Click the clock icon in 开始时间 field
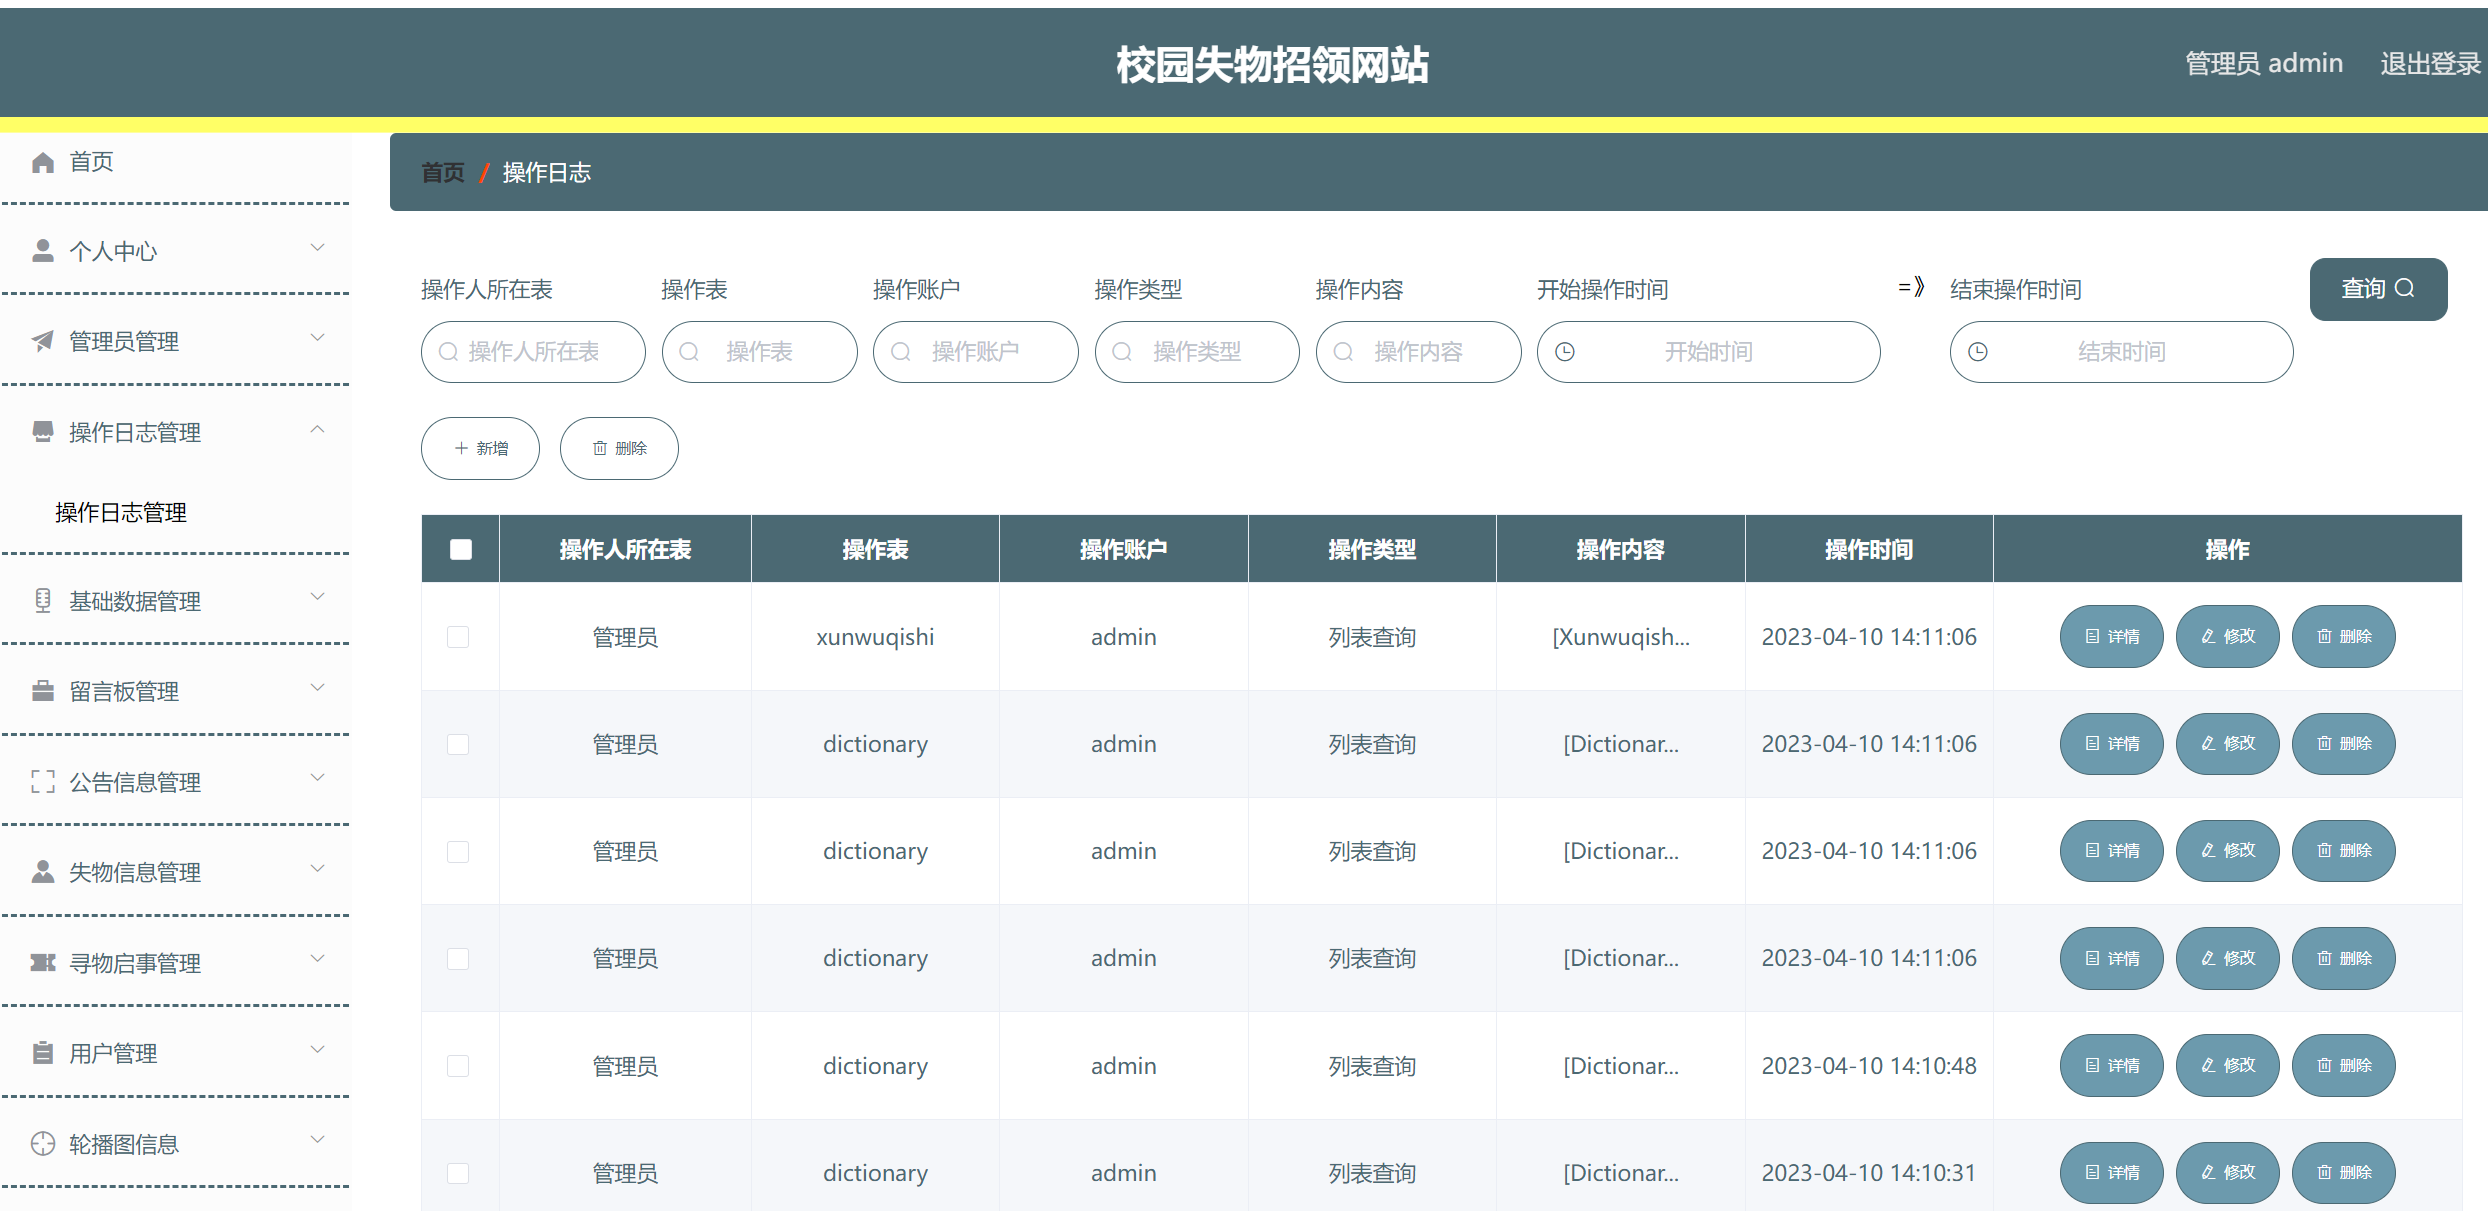The width and height of the screenshot is (2488, 1211). [x=1566, y=352]
